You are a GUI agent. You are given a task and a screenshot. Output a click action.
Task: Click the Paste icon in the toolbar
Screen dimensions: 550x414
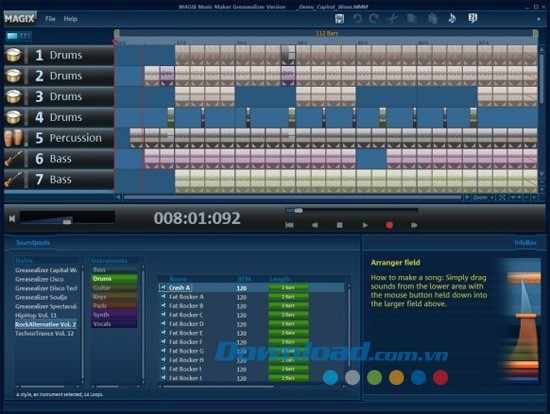433,19
